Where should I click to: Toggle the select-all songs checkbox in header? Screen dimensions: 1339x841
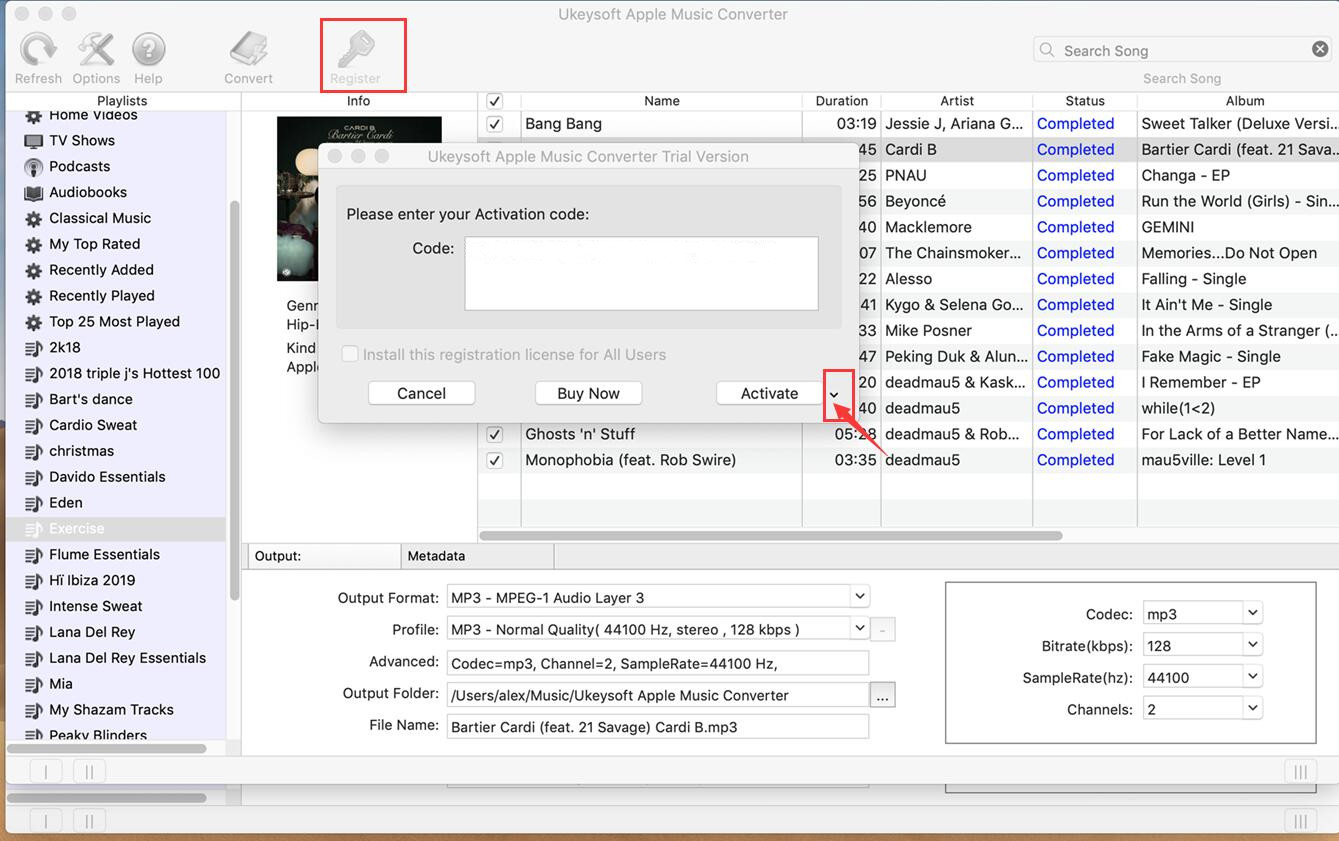tap(494, 101)
